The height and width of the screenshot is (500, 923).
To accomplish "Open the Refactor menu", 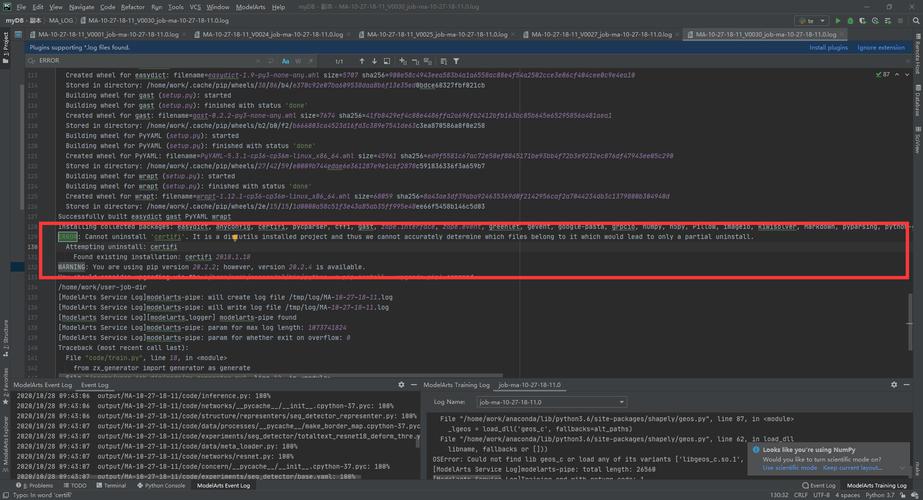I will (x=132, y=7).
